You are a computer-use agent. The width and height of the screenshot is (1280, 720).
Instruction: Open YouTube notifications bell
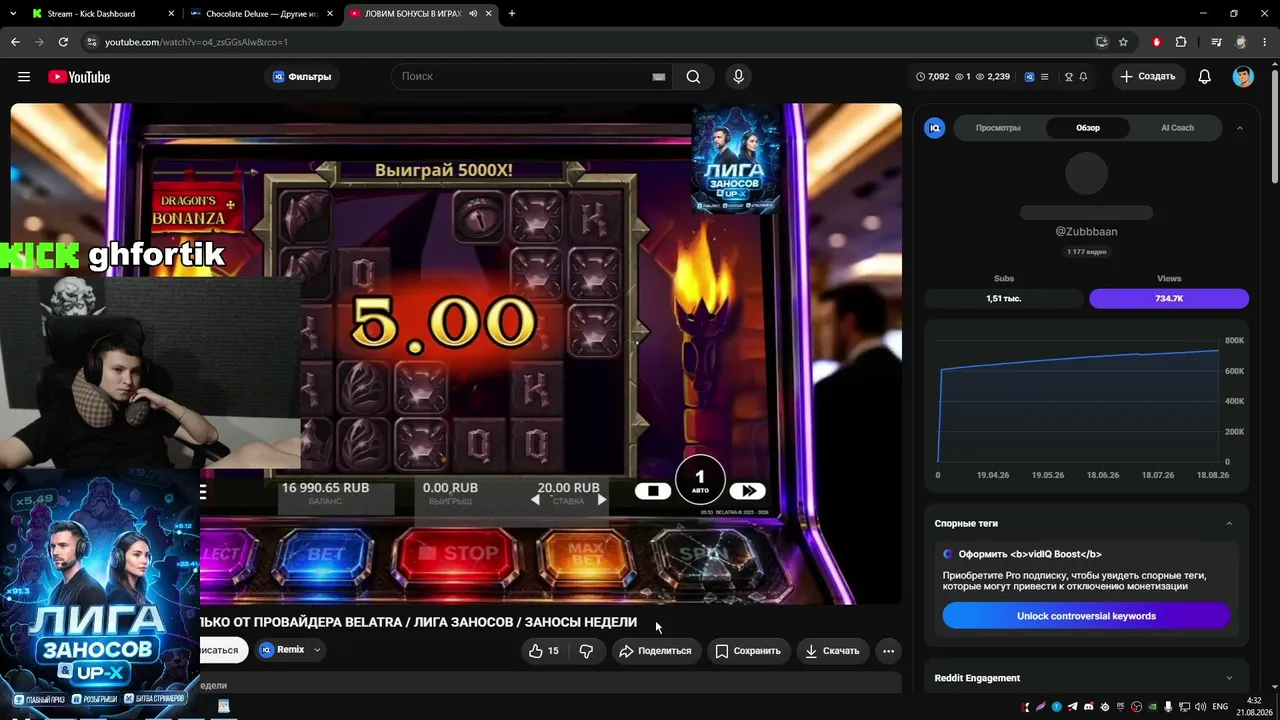[1205, 77]
